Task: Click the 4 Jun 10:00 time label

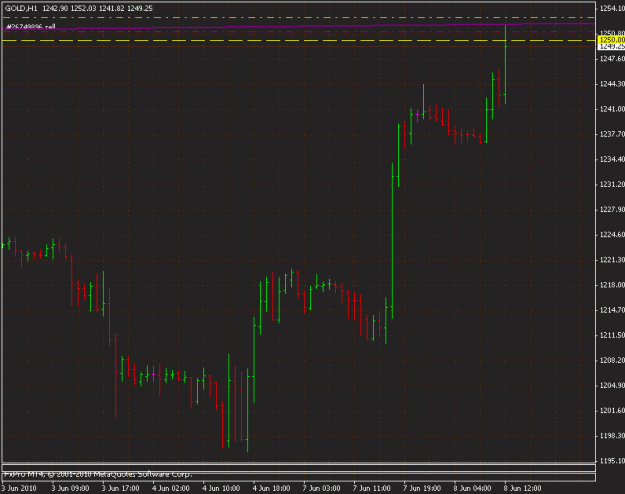Action: (221, 488)
